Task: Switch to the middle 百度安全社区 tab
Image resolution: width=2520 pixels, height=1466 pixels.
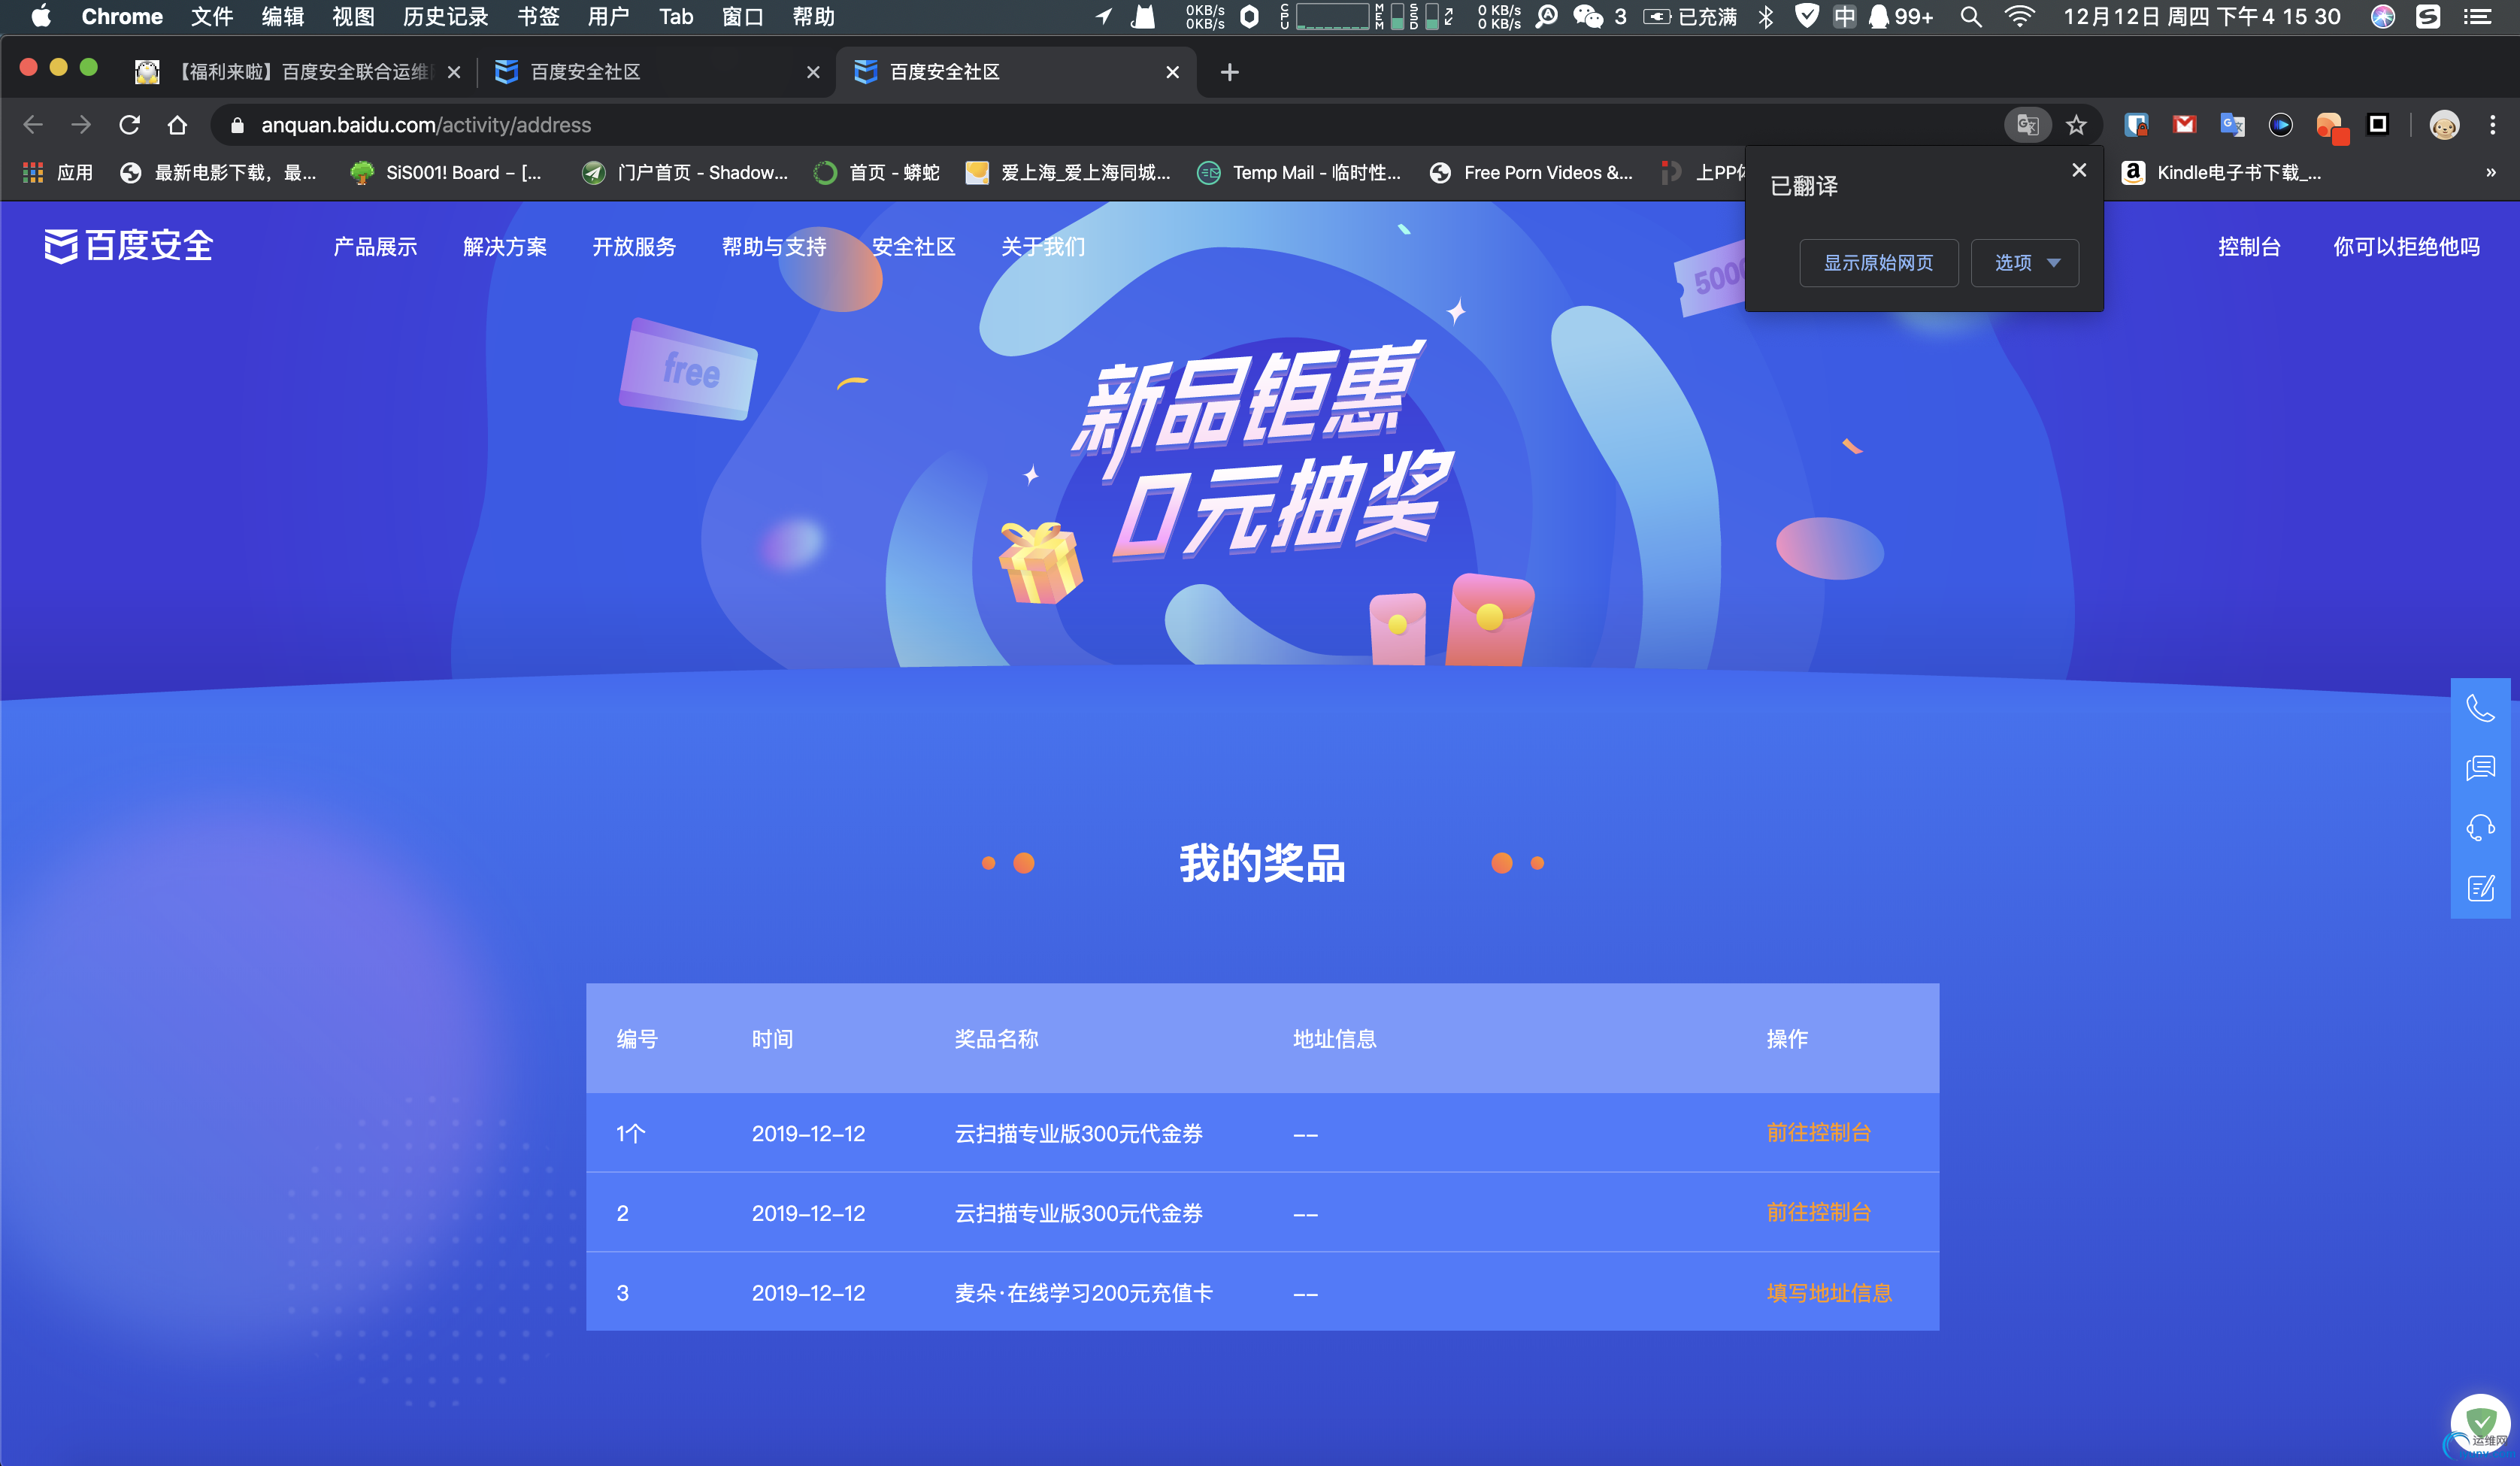Action: tap(655, 72)
